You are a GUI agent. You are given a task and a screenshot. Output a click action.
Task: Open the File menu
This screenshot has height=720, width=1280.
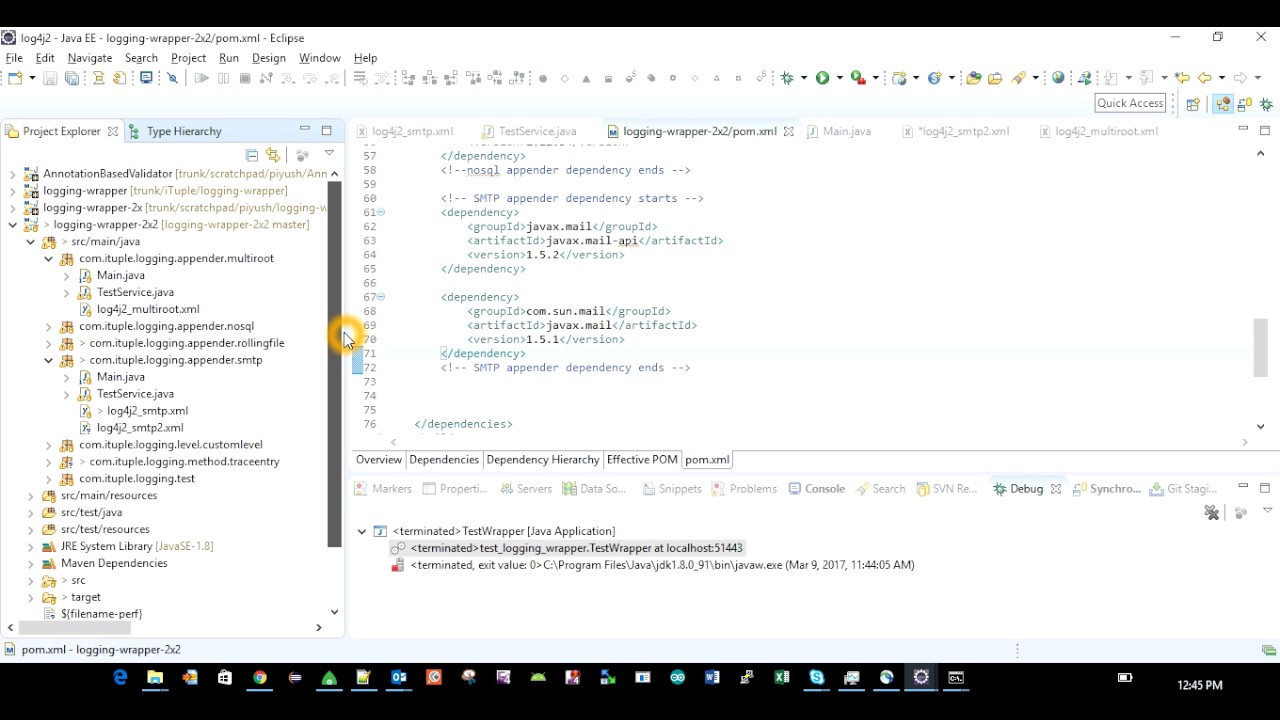coord(14,58)
